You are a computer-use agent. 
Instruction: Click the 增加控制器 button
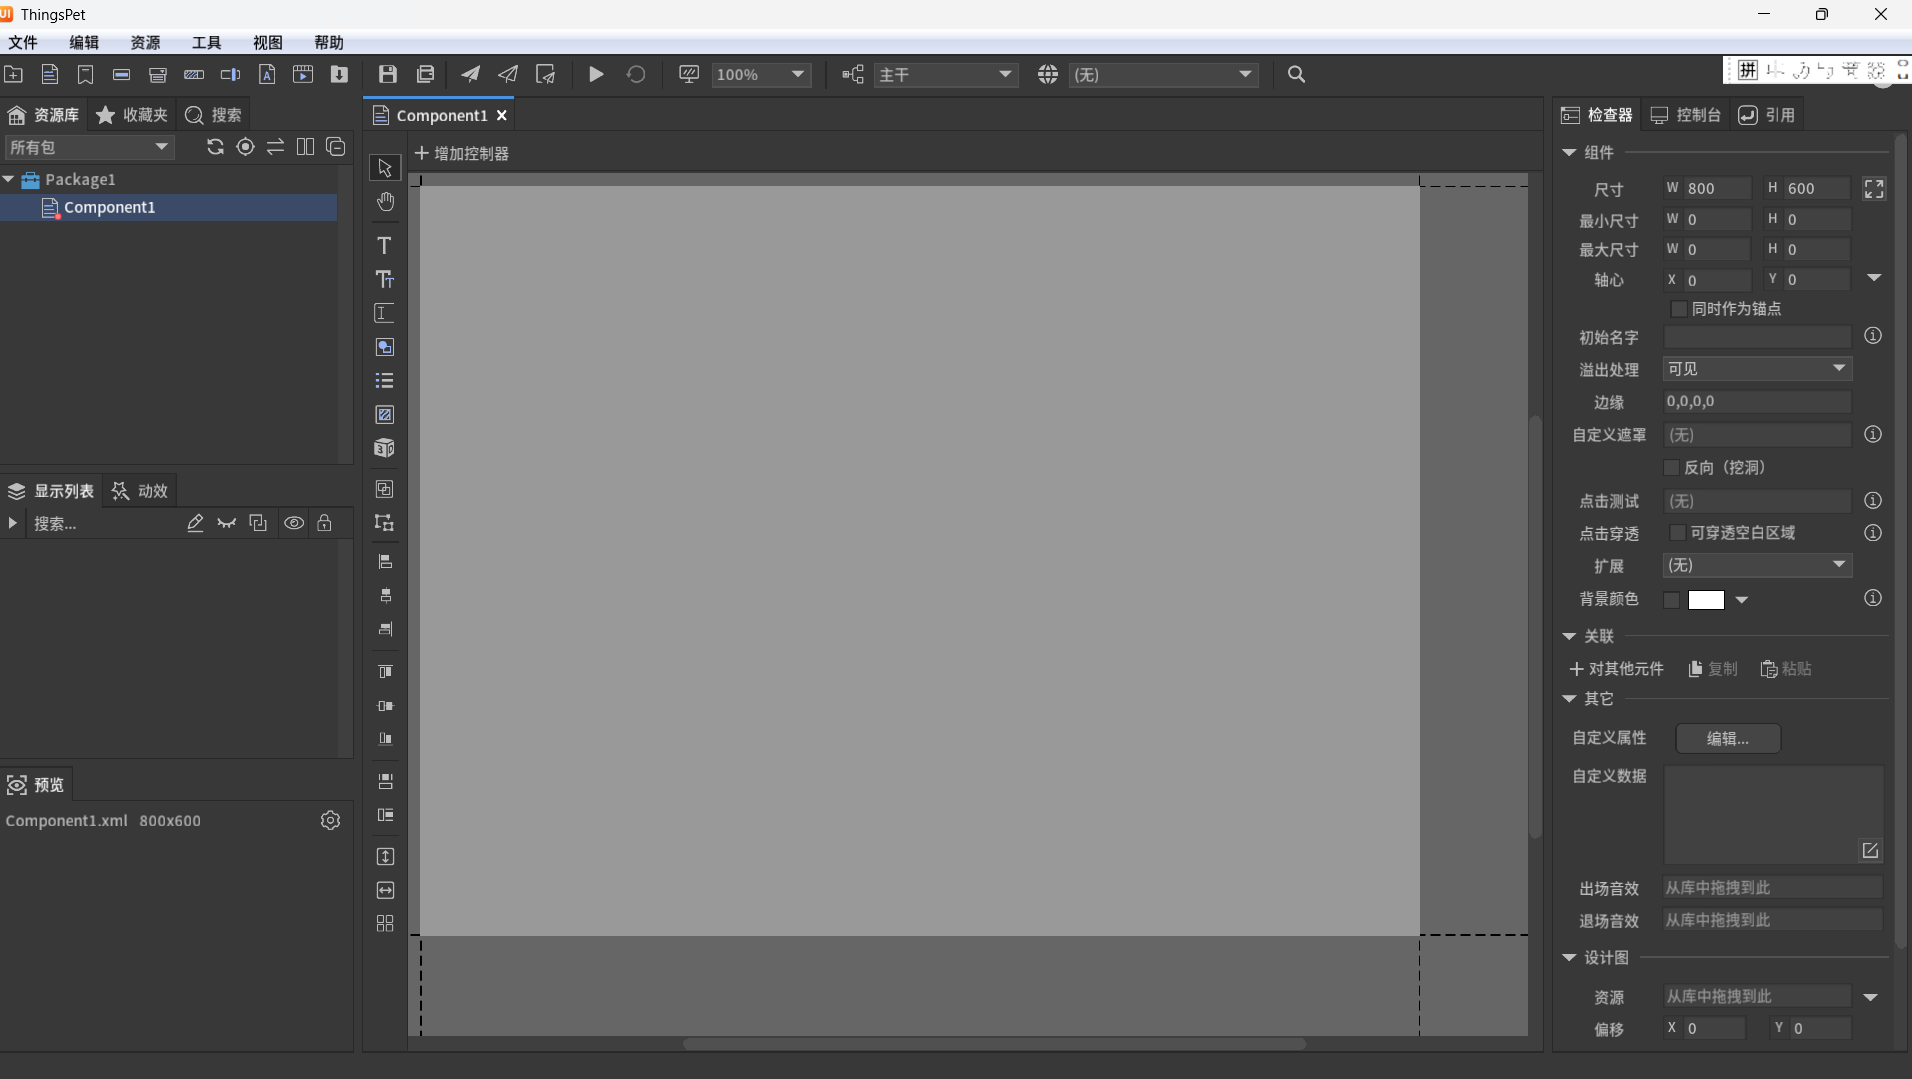pos(462,153)
